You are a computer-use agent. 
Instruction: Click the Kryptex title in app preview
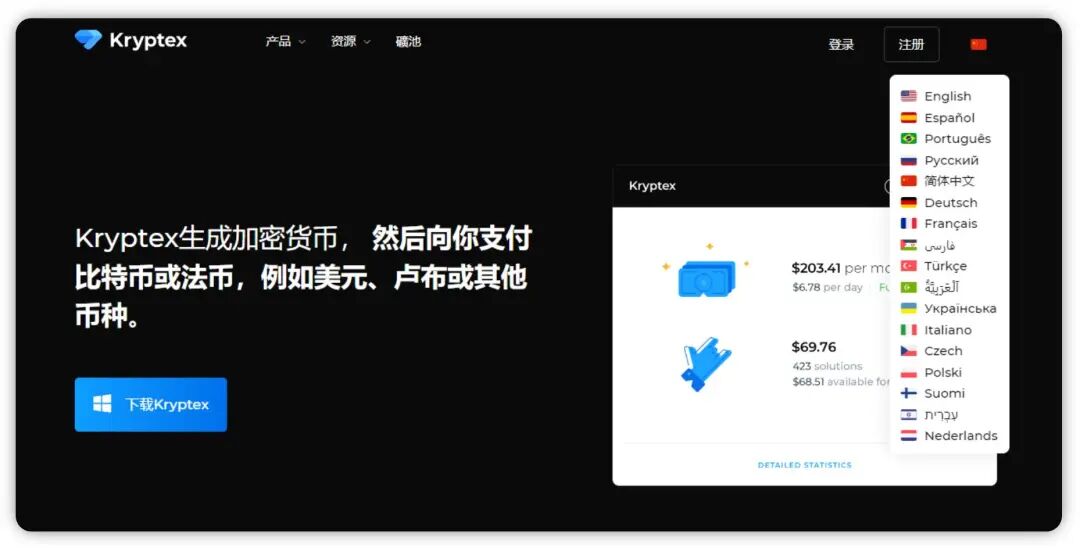(x=652, y=186)
